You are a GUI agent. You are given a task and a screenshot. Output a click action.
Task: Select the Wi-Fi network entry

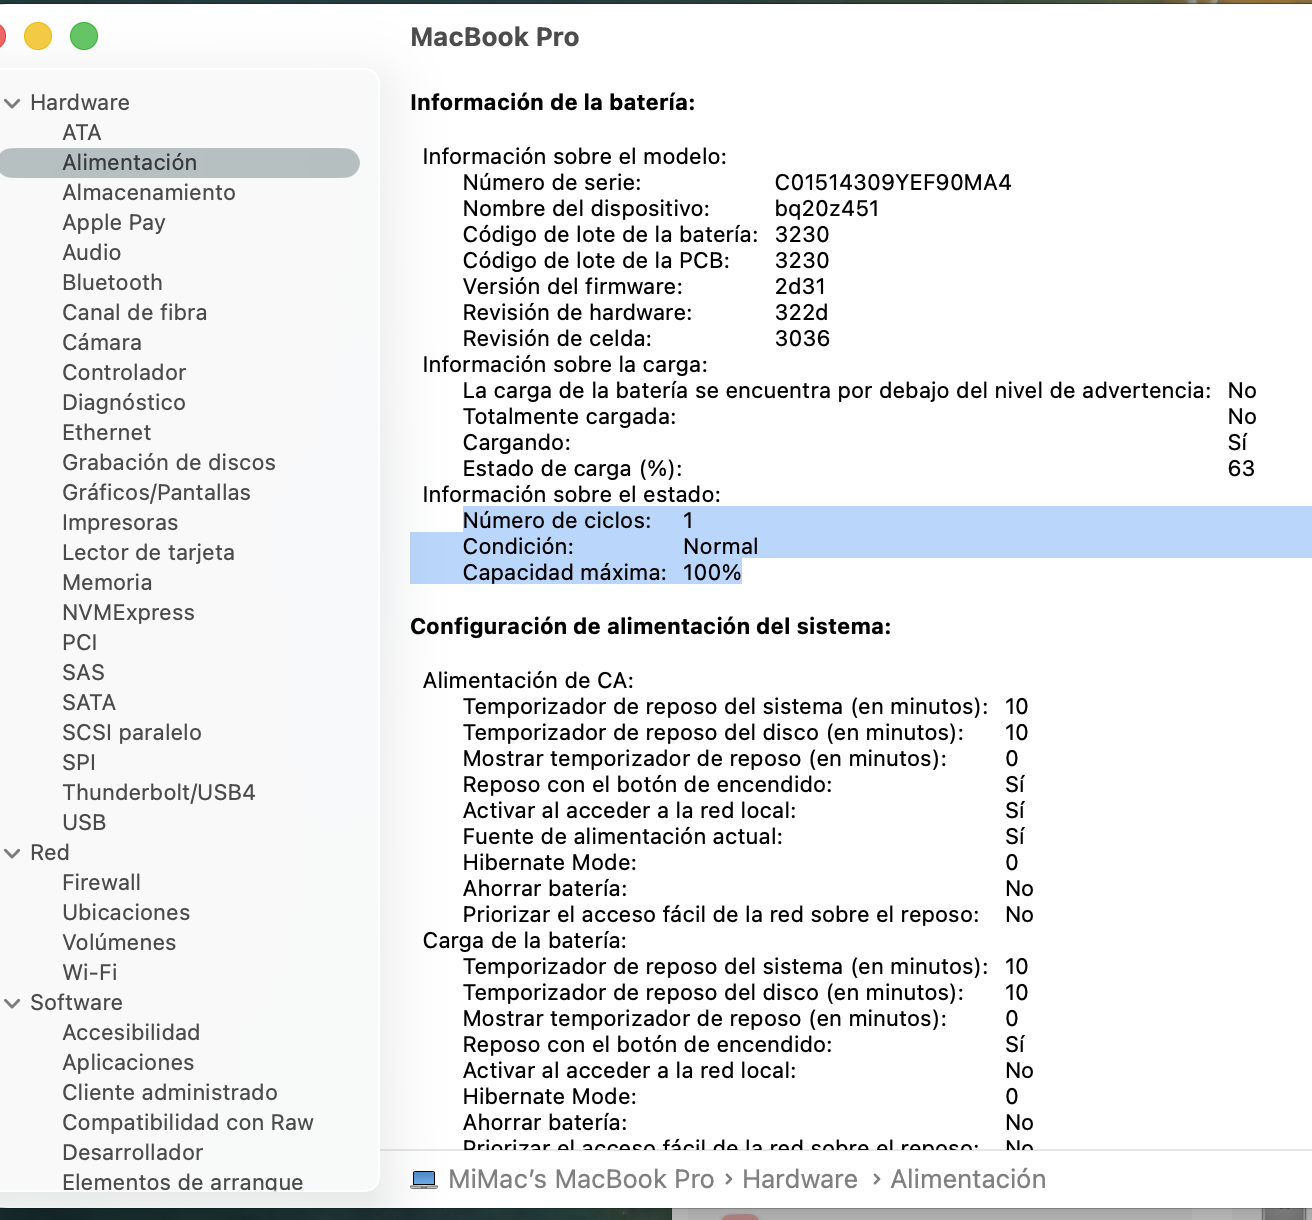click(89, 973)
